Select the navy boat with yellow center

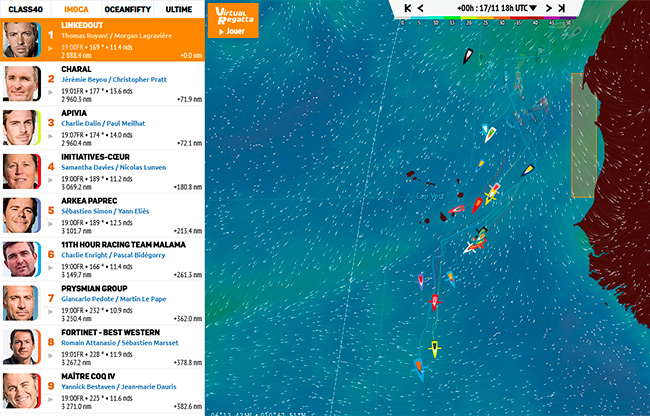coord(528,170)
